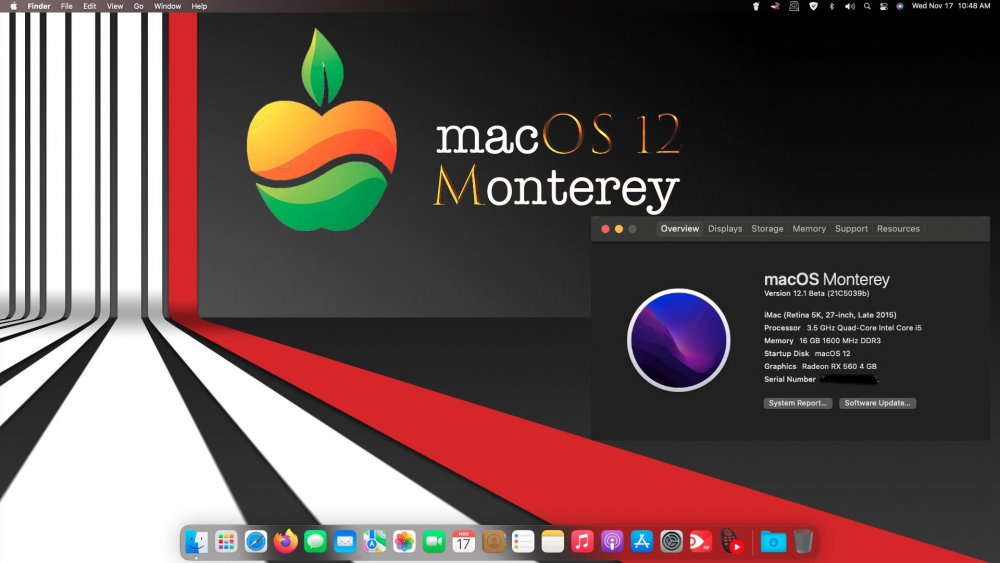Switch to the Memory tab

point(809,228)
